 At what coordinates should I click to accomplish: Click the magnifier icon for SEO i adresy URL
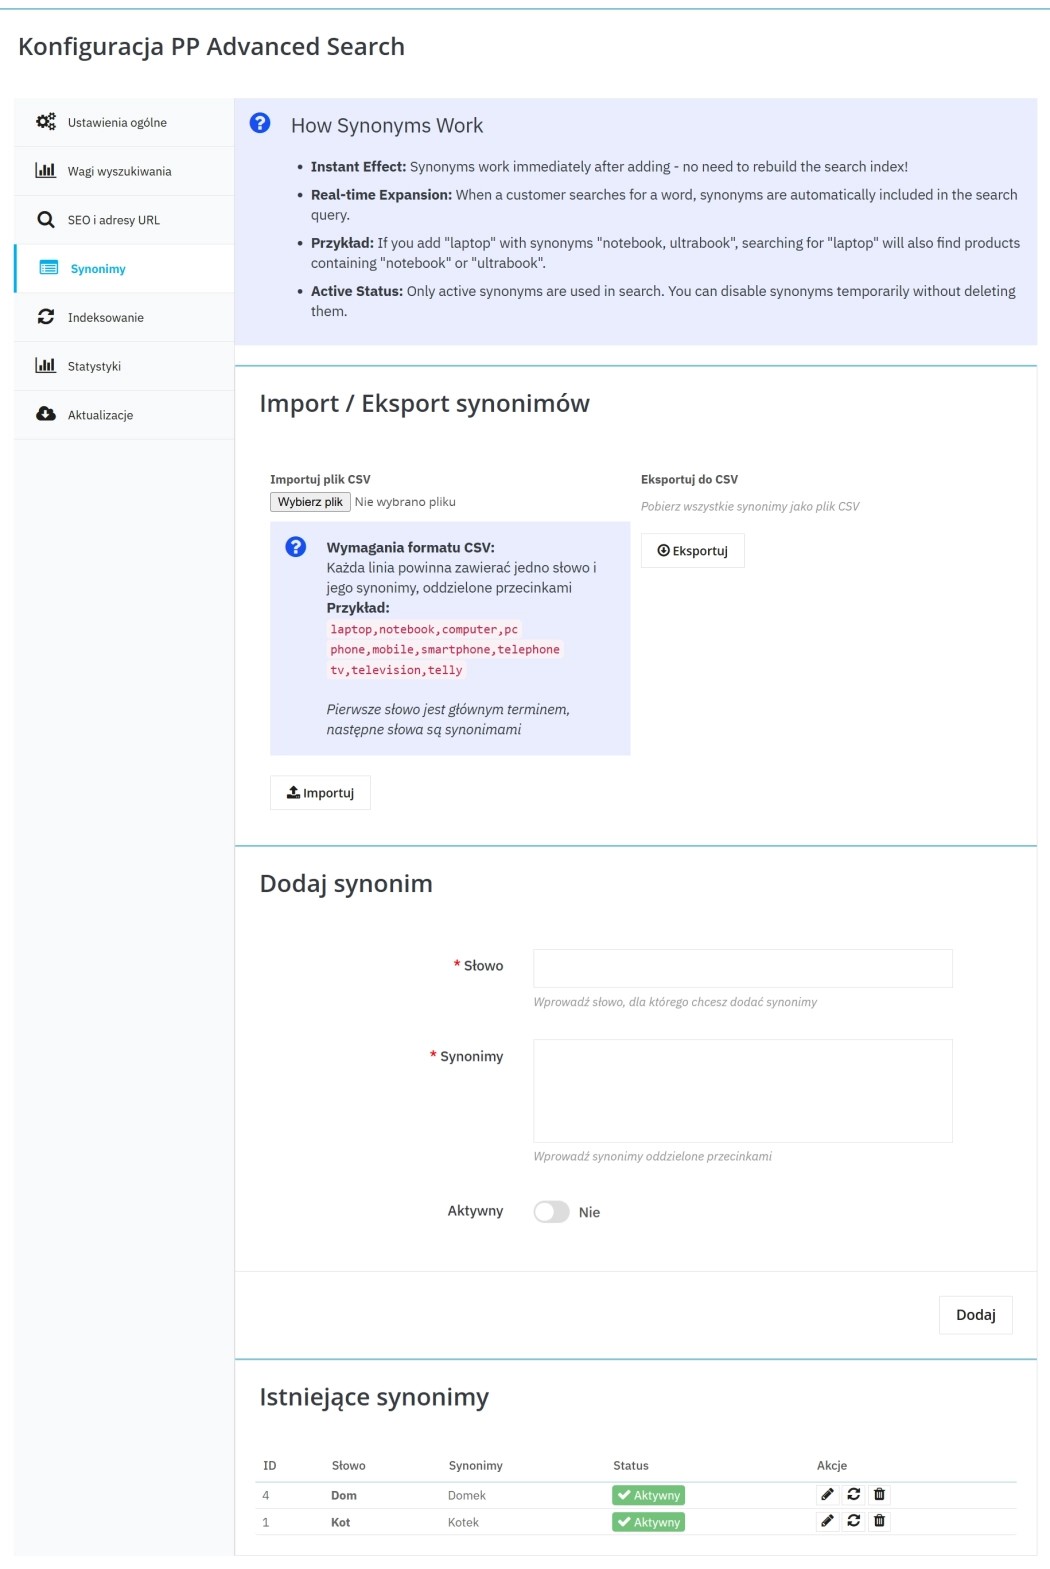click(46, 219)
